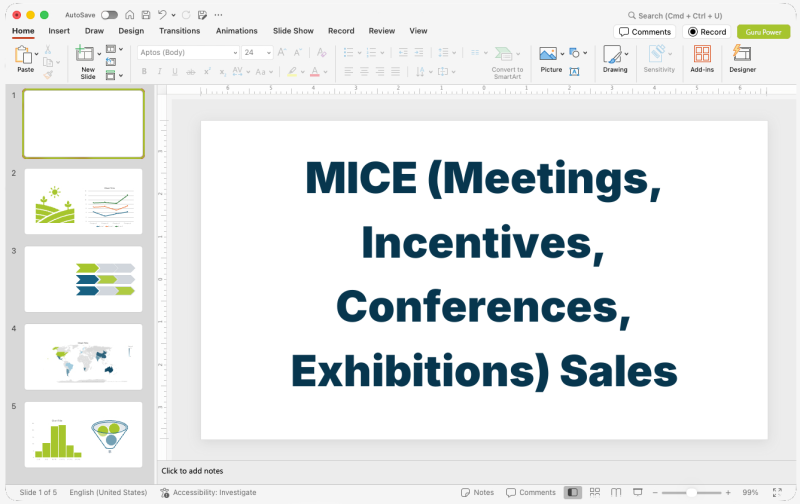Open the Shapes dropdown
Viewport: 800px width, 504px height.
click(x=585, y=53)
